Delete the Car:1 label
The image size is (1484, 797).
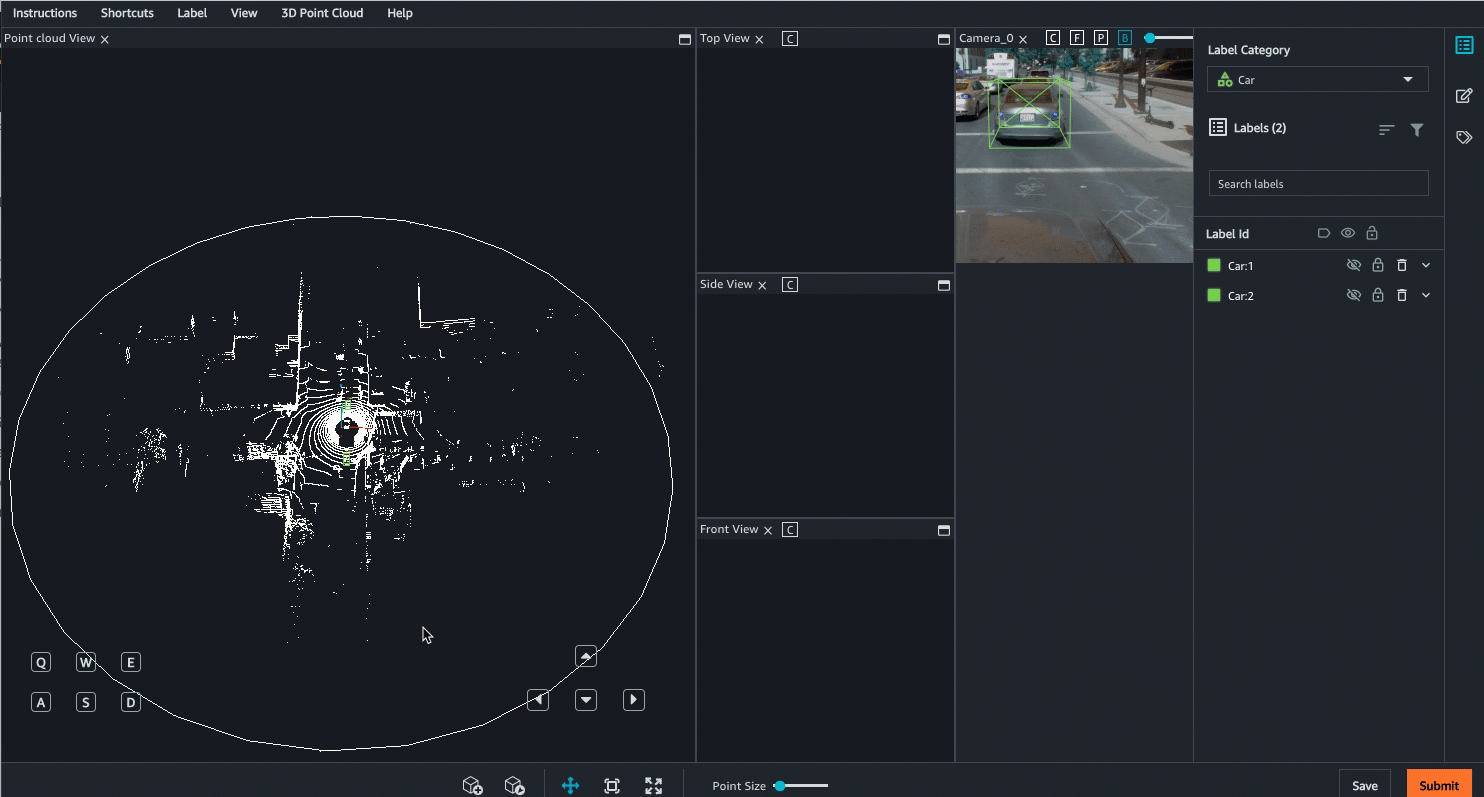(1401, 265)
